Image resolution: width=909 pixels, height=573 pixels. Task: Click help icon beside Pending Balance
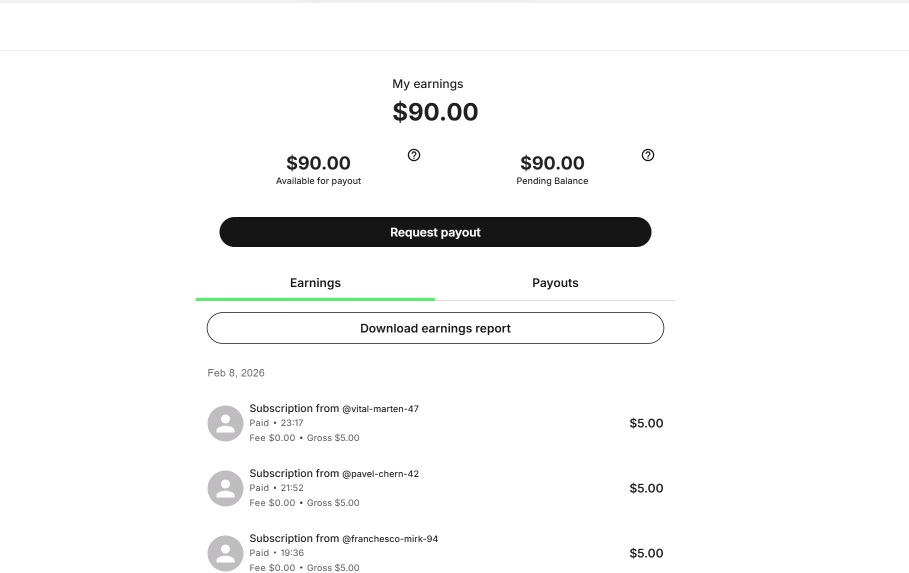pos(648,155)
